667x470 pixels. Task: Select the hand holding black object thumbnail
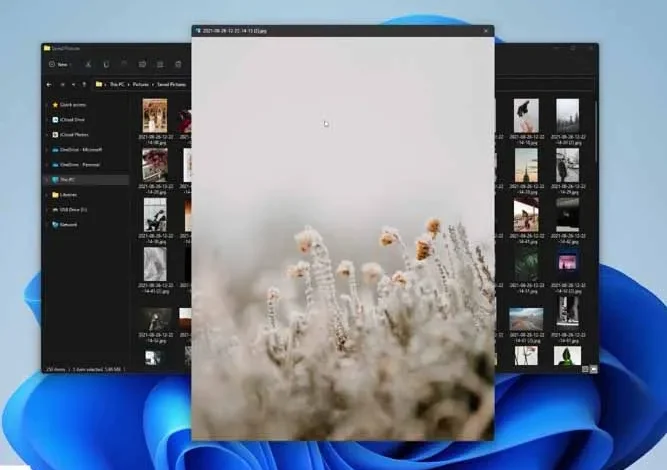point(526,115)
